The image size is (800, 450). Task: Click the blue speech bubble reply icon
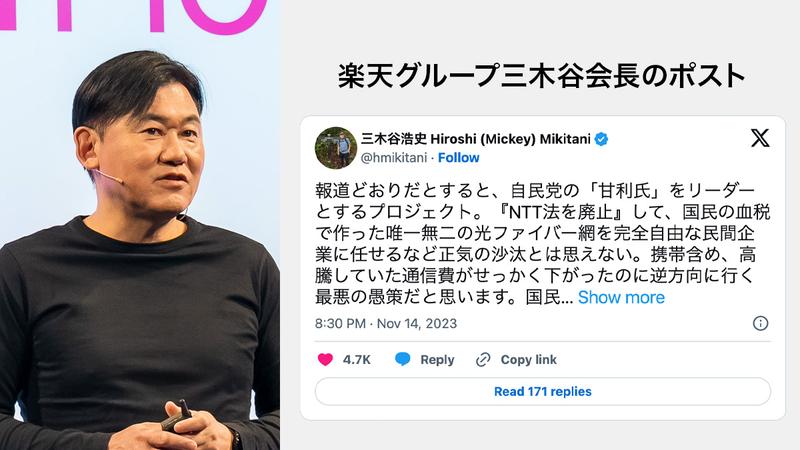pos(403,359)
